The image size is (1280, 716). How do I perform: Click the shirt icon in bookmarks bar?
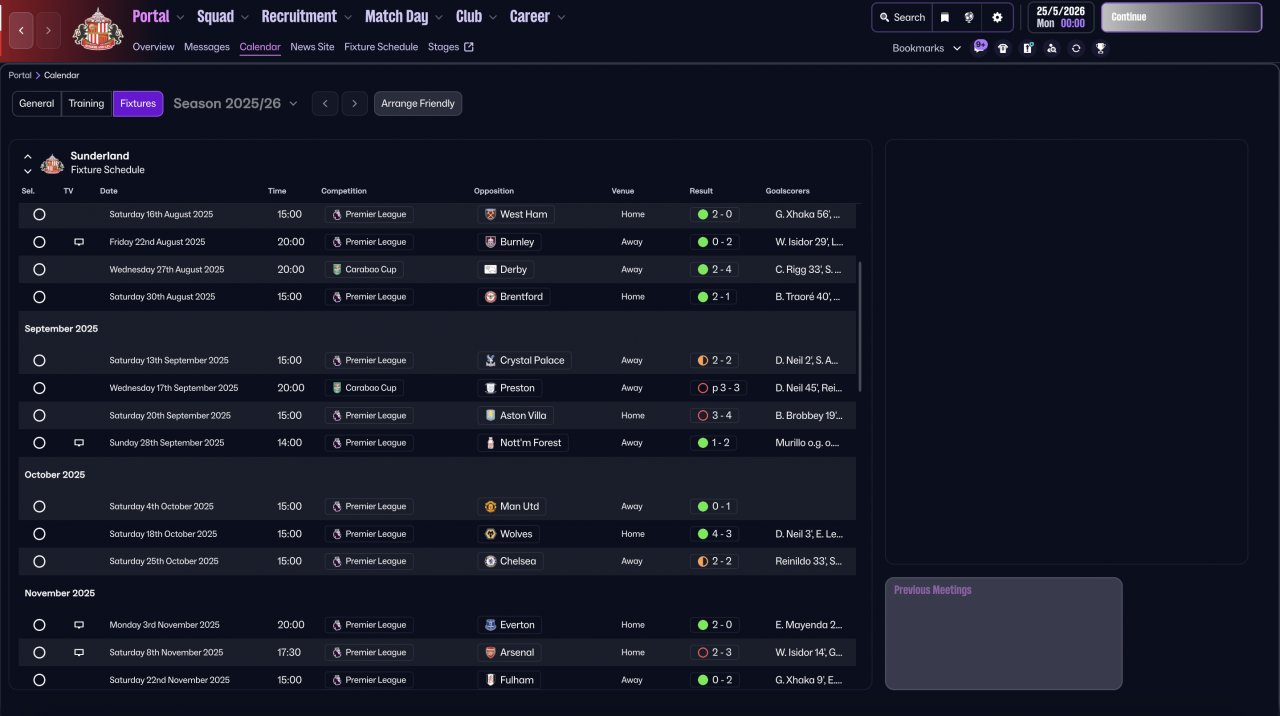click(x=1003, y=48)
